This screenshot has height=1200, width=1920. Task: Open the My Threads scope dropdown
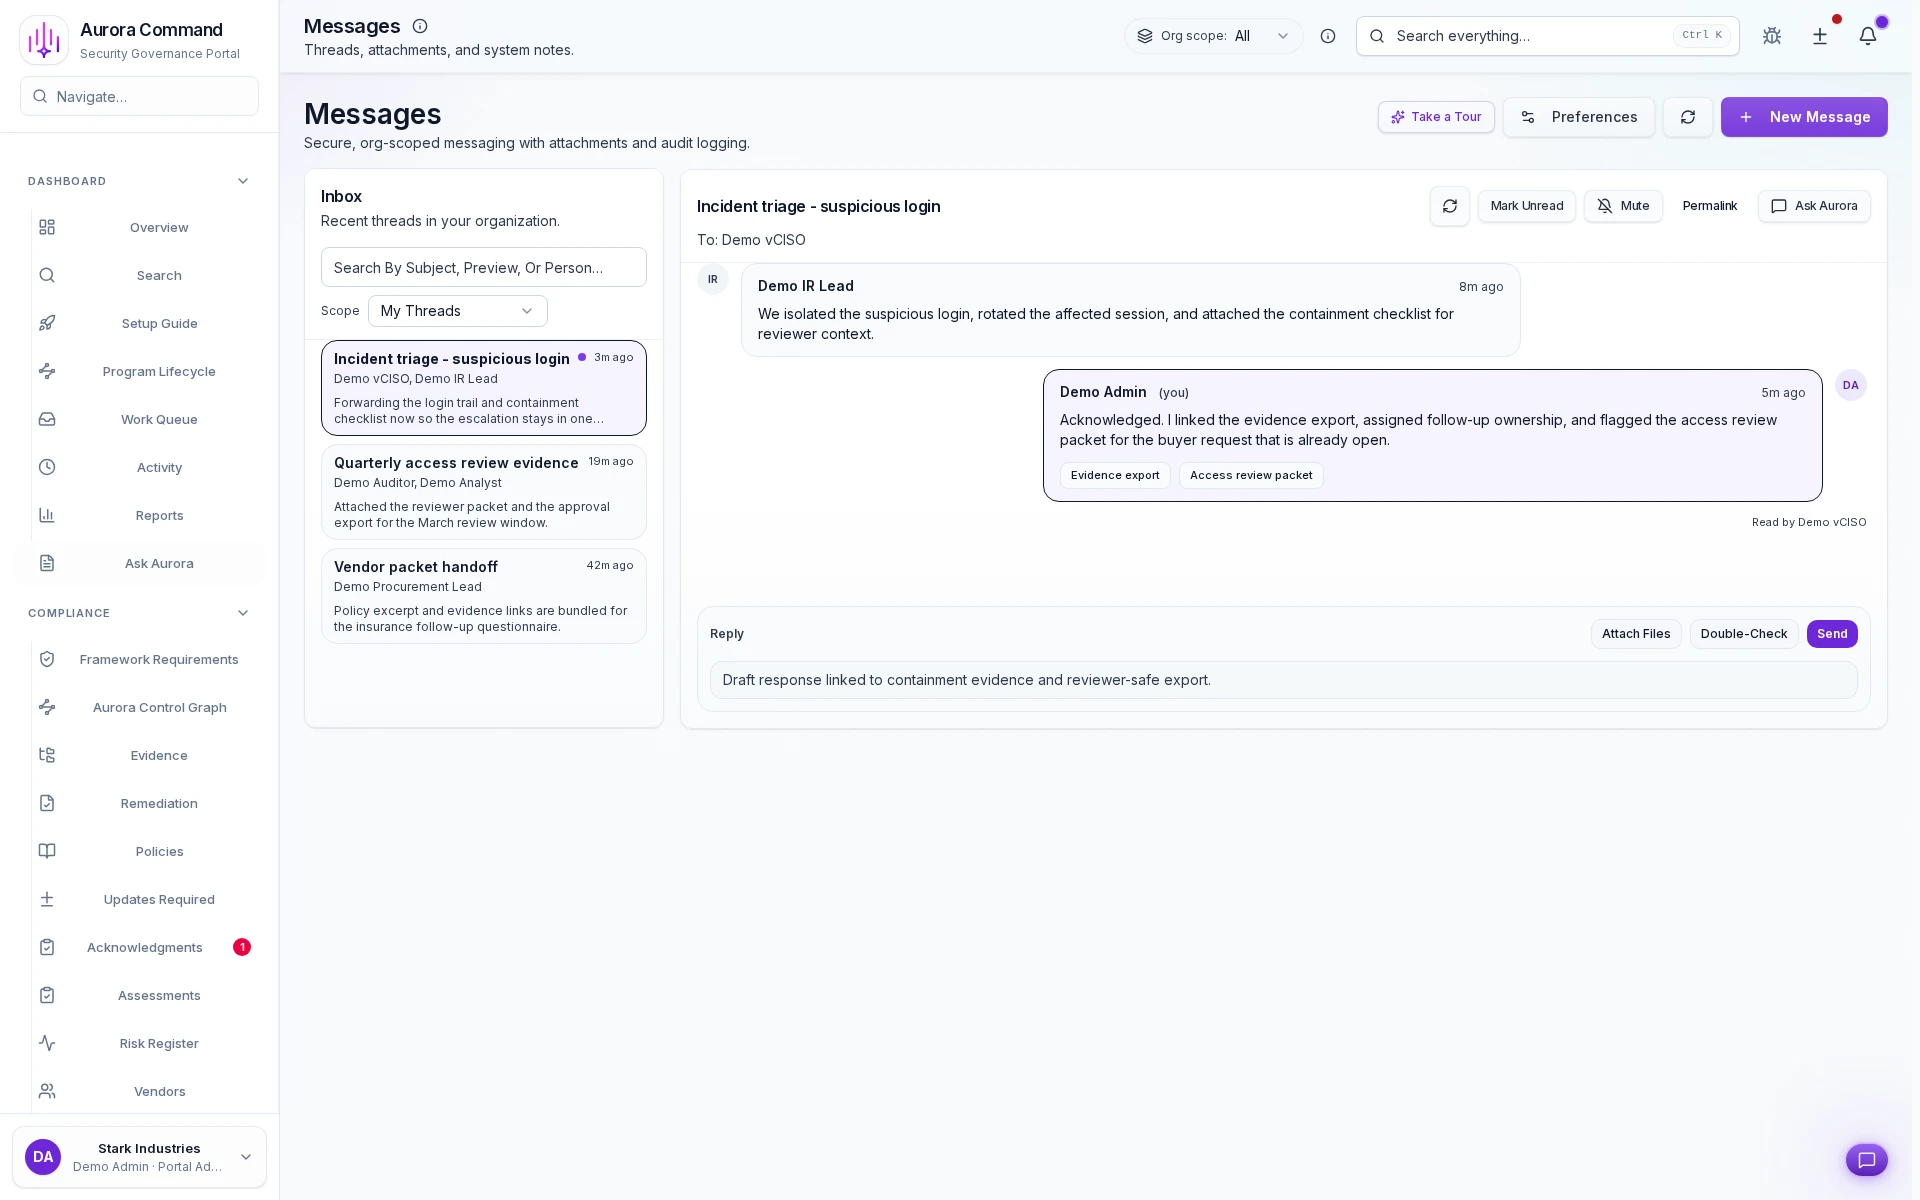457,311
